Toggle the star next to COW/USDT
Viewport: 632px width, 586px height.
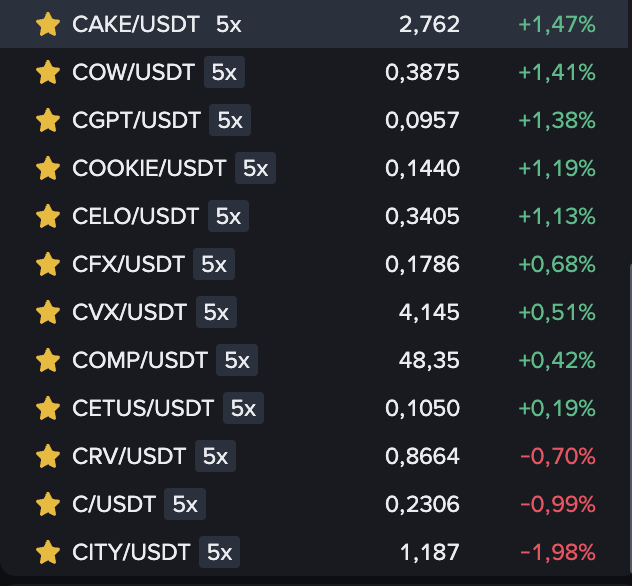click(48, 72)
